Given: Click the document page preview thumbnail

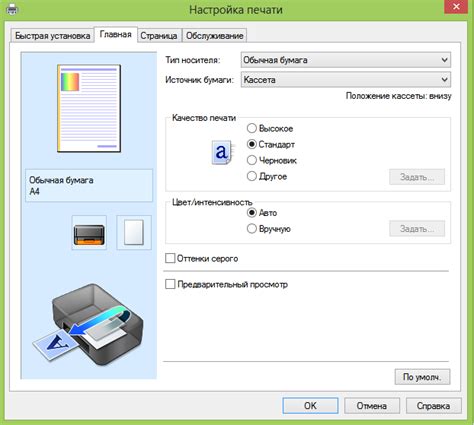Looking at the screenshot, I should [x=89, y=108].
